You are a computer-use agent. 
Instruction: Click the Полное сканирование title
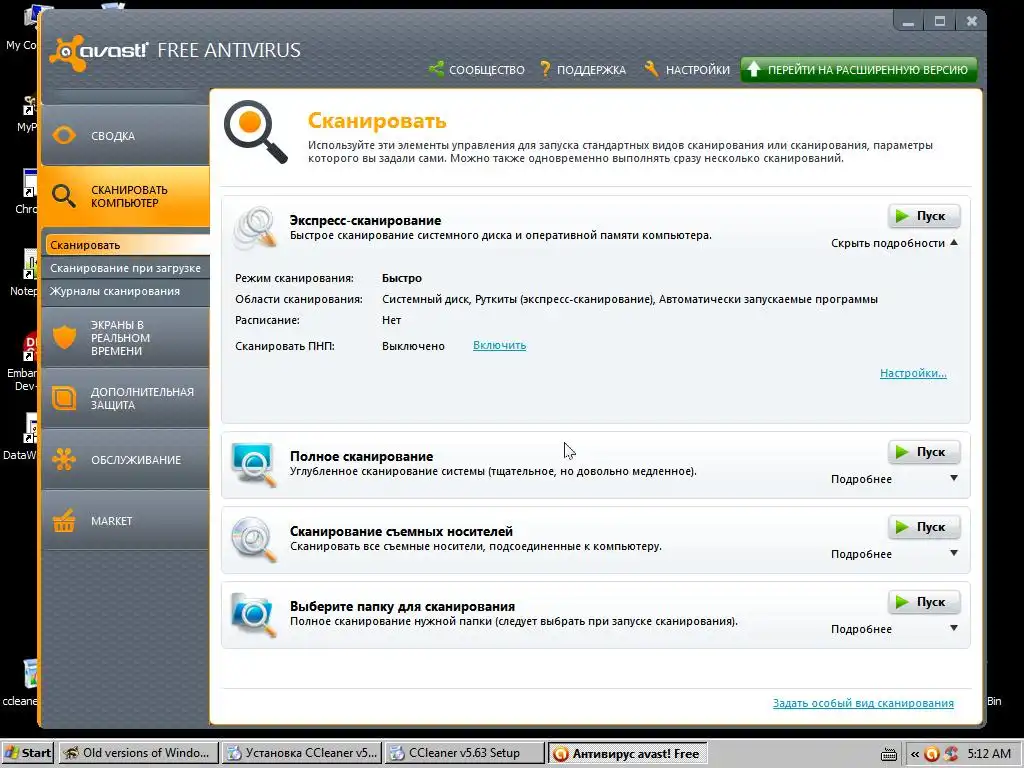pyautogui.click(x=361, y=456)
